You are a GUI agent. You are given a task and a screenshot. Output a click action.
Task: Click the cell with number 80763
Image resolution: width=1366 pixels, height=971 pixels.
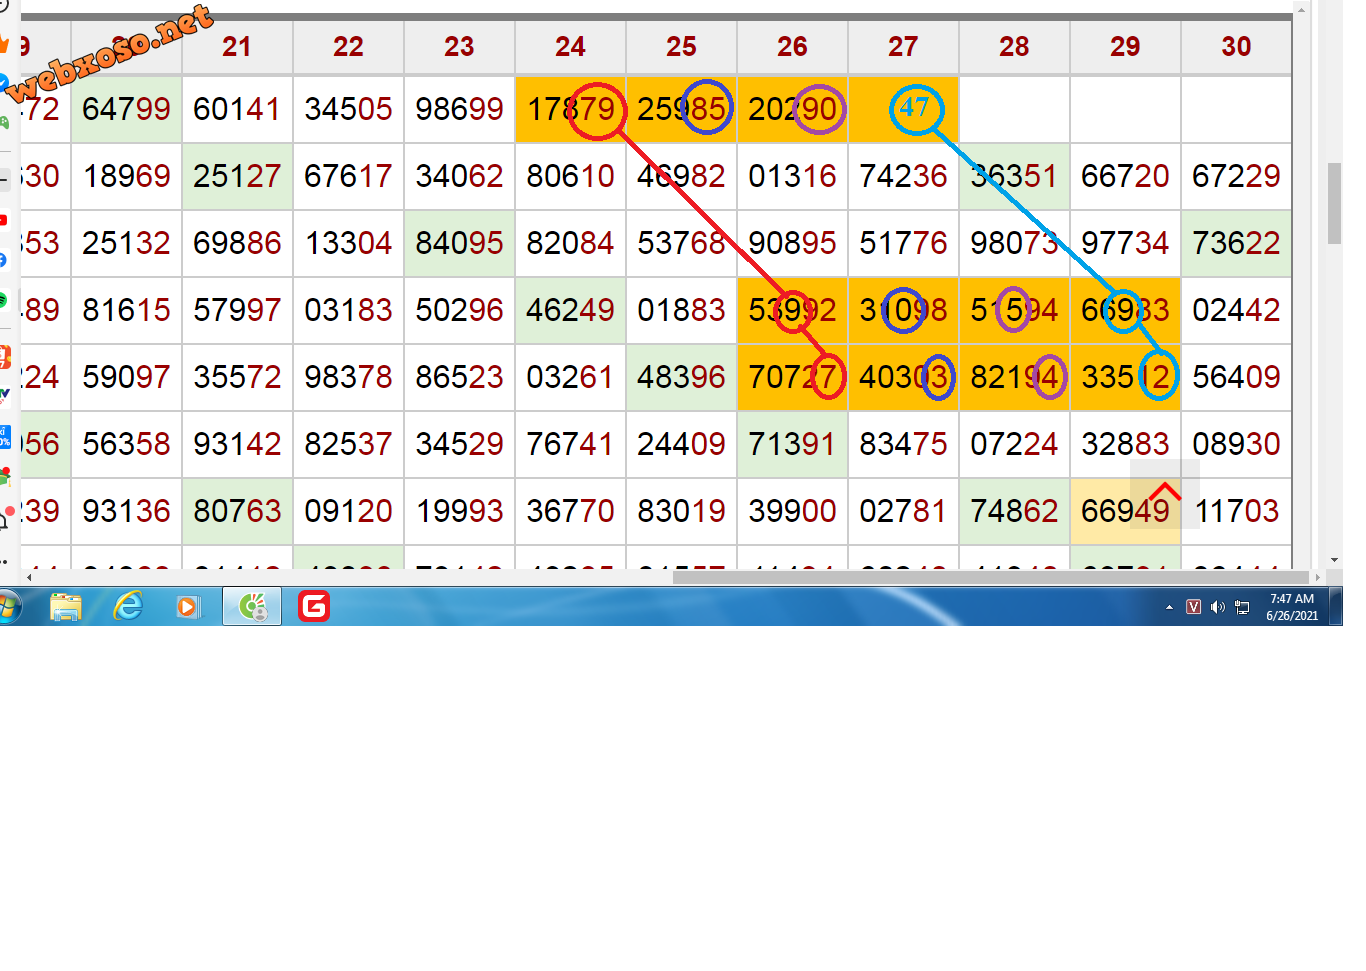237,511
